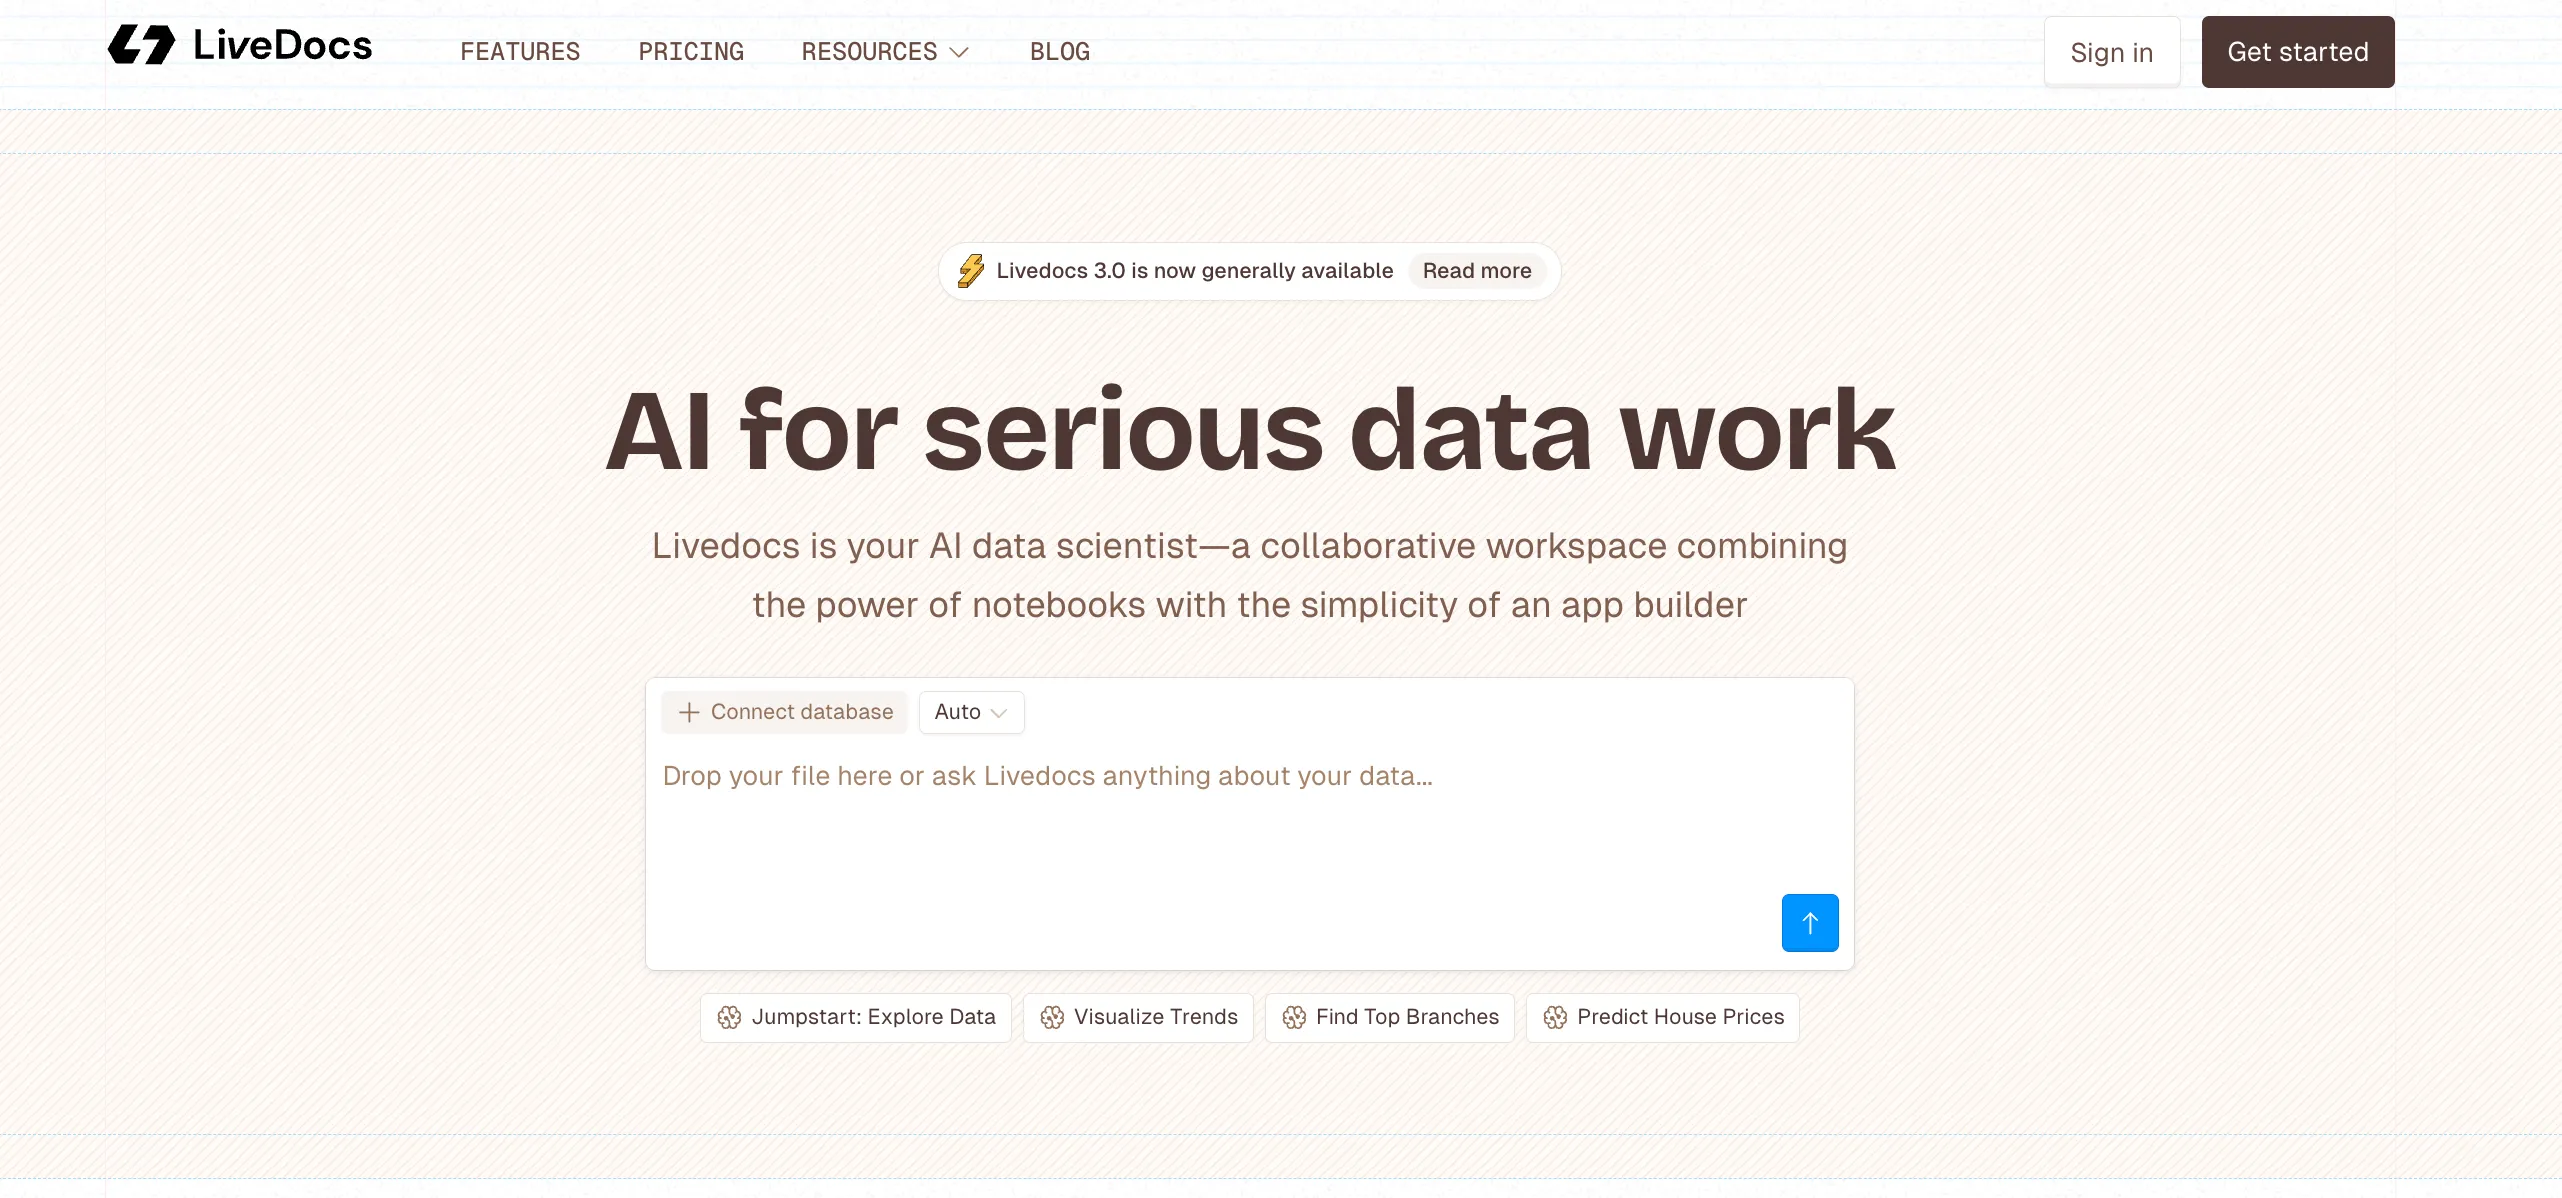Select the PRICING navigation link
The image size is (2562, 1198).
pos(691,52)
